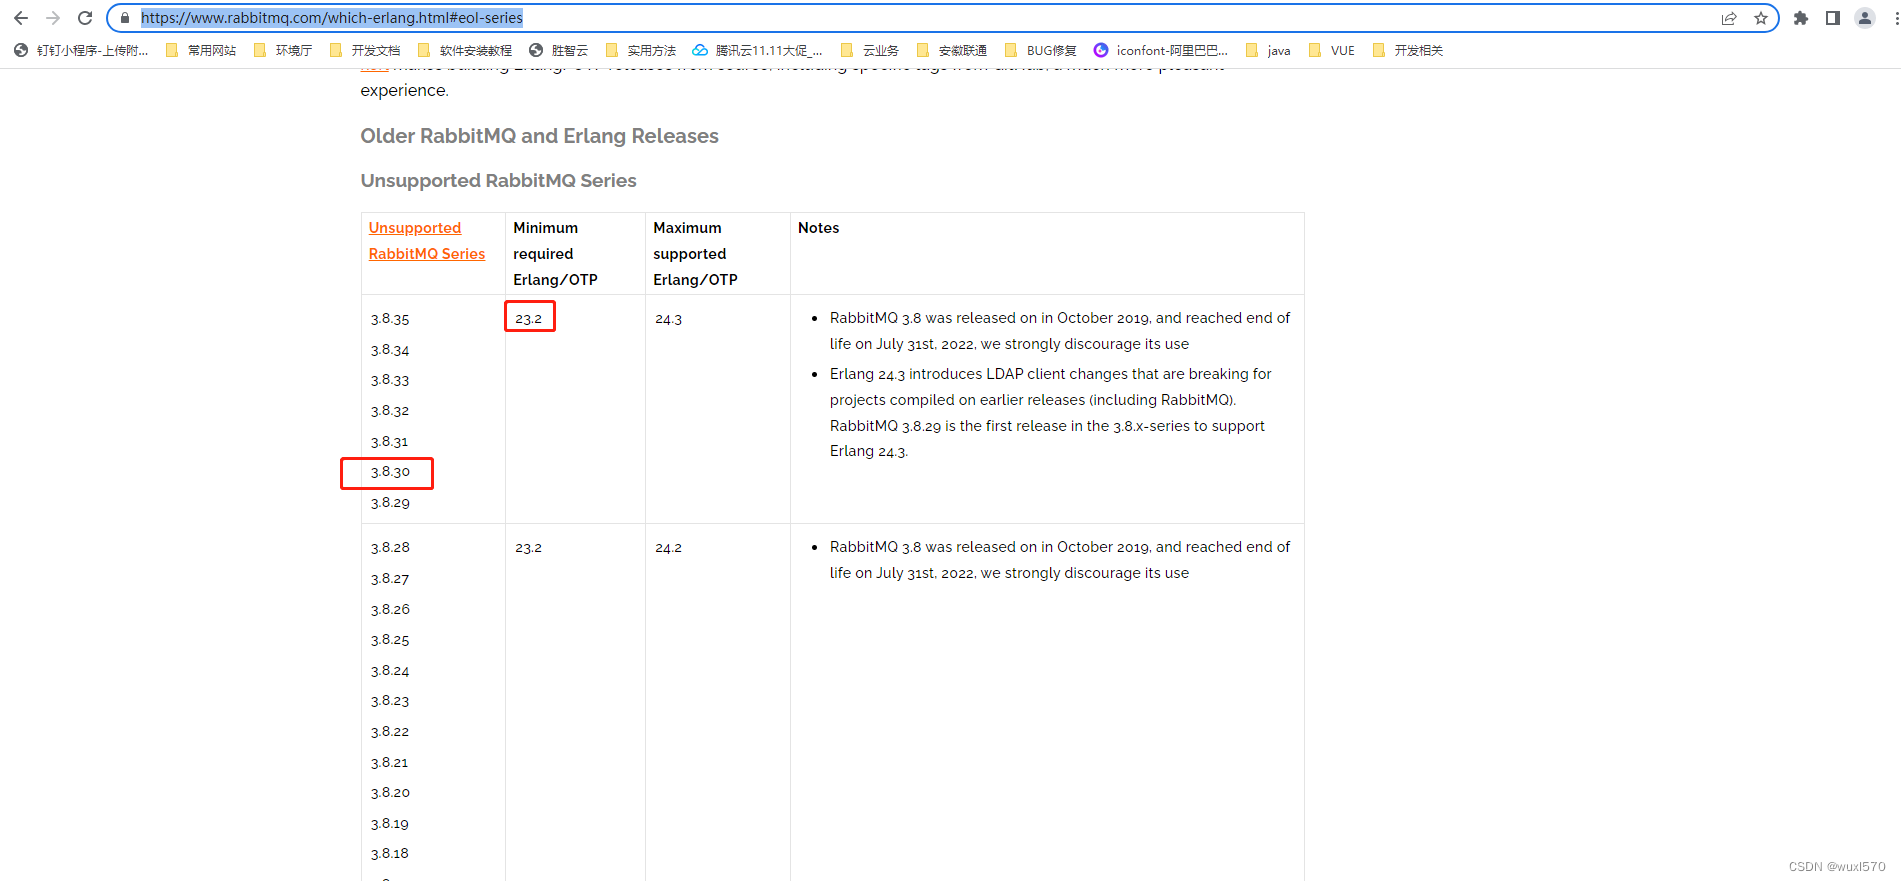Click the Maximum supported Erlang/OTP header

tap(696, 254)
